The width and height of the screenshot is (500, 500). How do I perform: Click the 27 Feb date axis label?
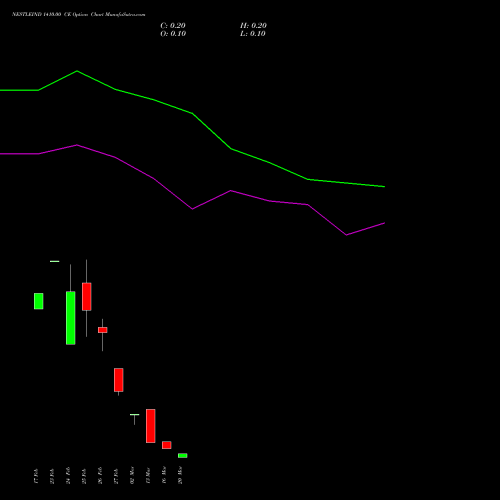(x=116, y=476)
